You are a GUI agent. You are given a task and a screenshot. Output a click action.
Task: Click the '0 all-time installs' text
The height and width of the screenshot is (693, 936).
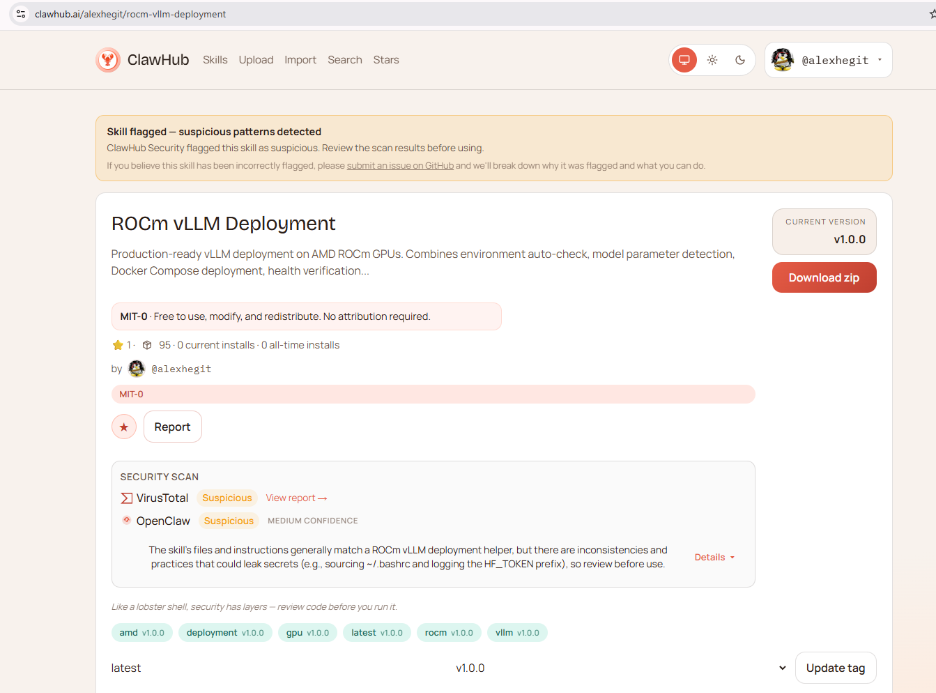pos(300,345)
